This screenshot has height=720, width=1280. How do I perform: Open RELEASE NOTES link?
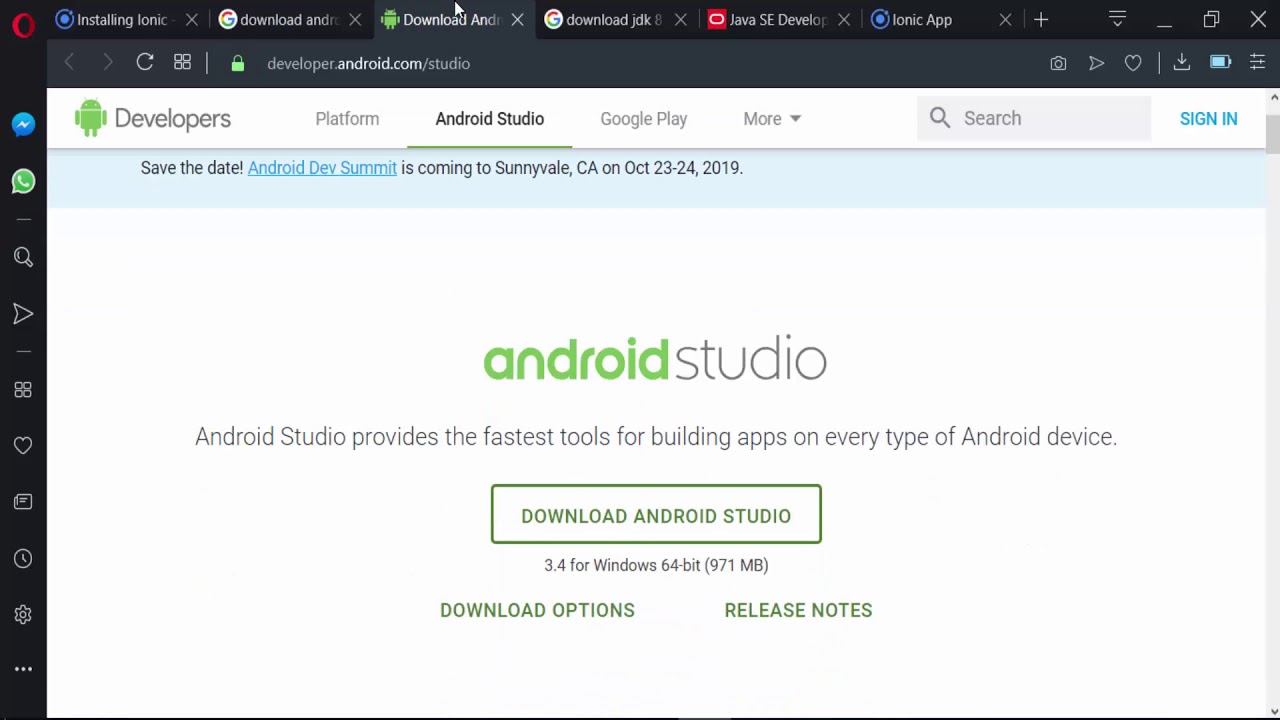[x=798, y=610]
